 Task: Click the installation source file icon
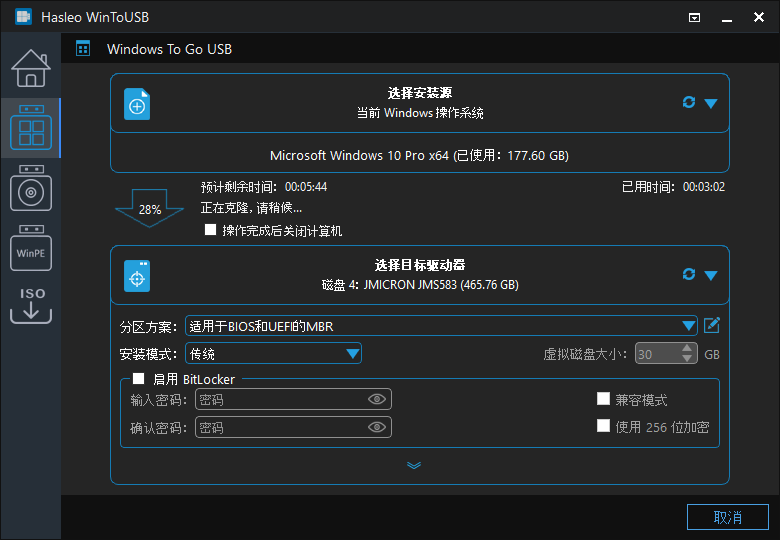(x=137, y=104)
